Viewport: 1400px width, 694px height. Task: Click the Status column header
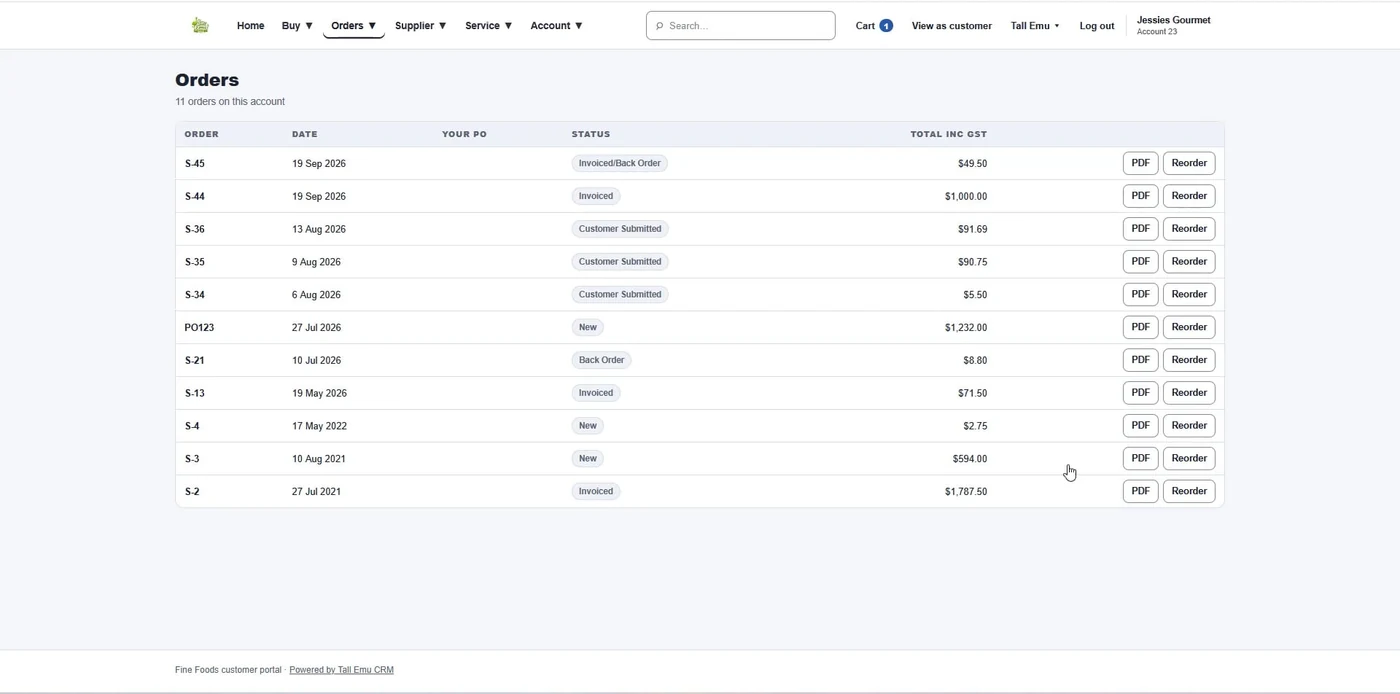591,134
